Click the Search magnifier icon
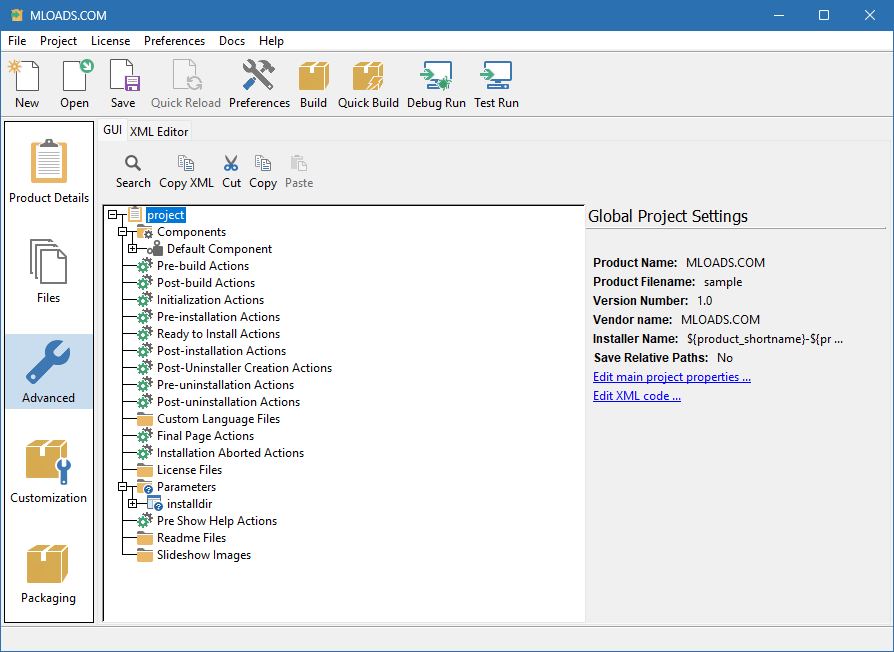 click(133, 164)
